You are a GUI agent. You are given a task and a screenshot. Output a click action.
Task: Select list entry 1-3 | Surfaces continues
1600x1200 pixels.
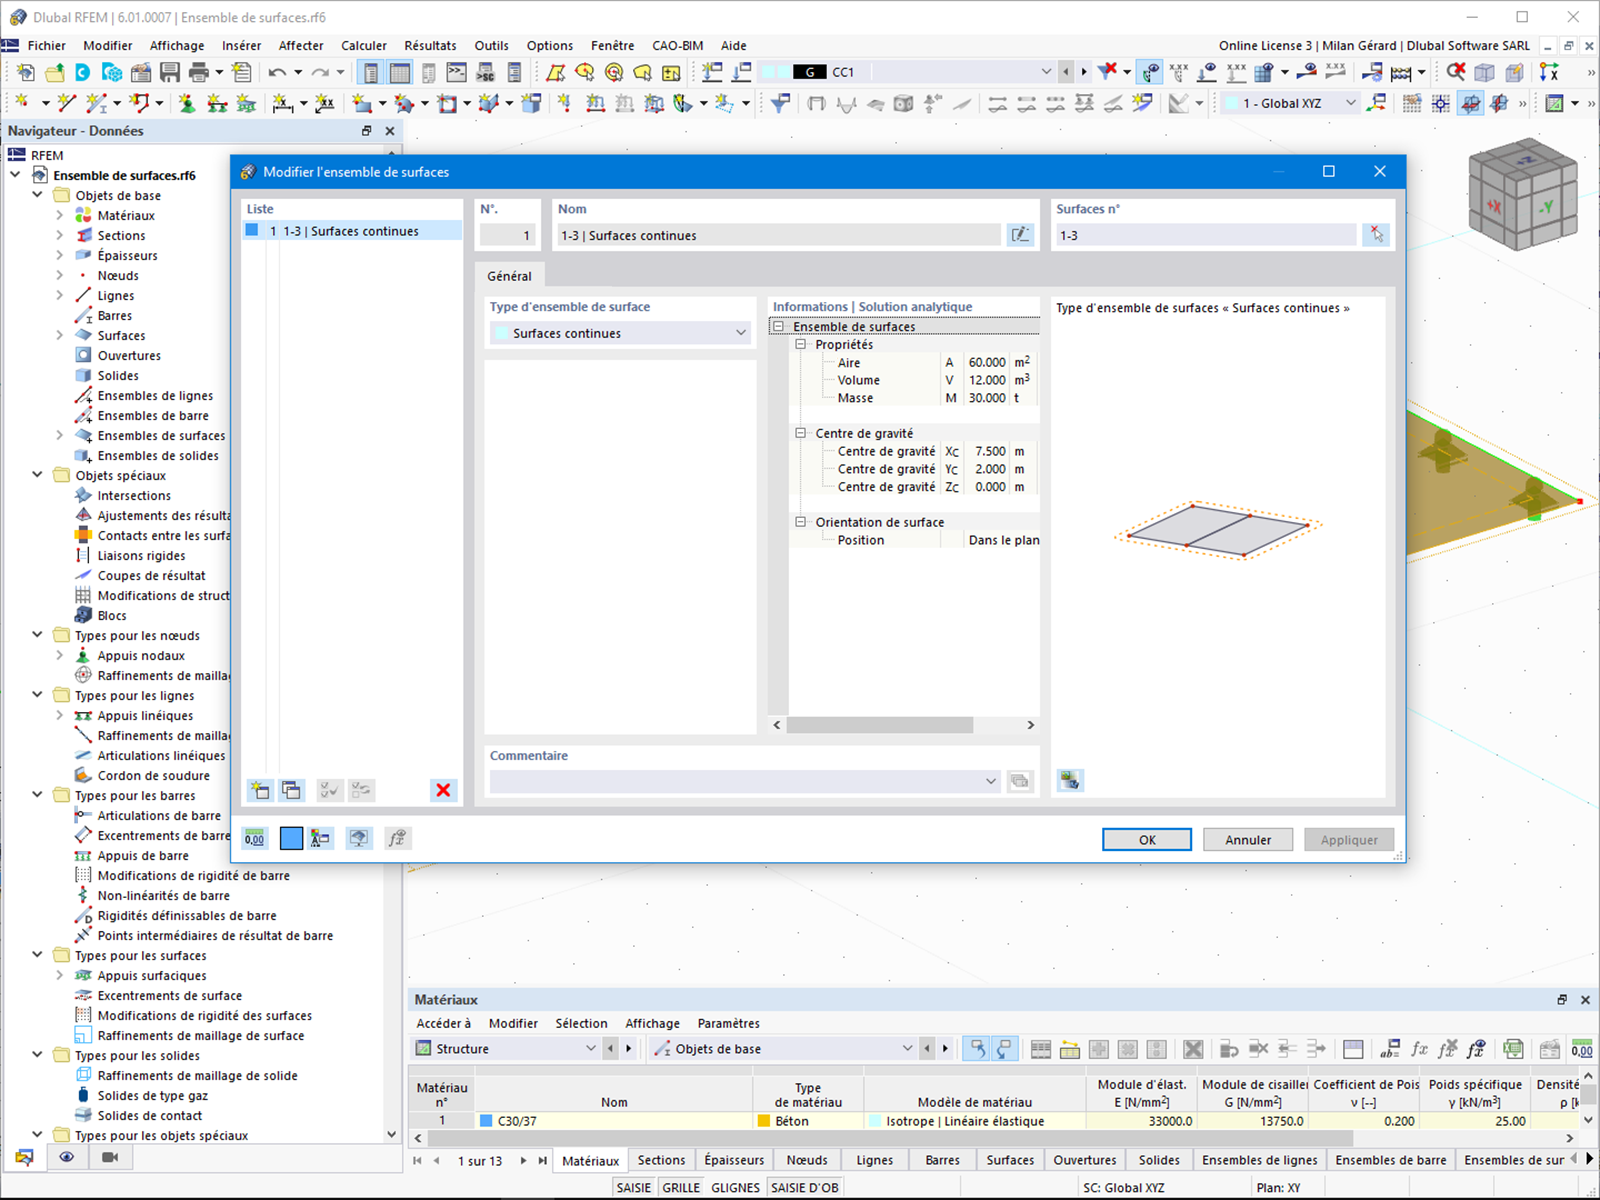353,231
